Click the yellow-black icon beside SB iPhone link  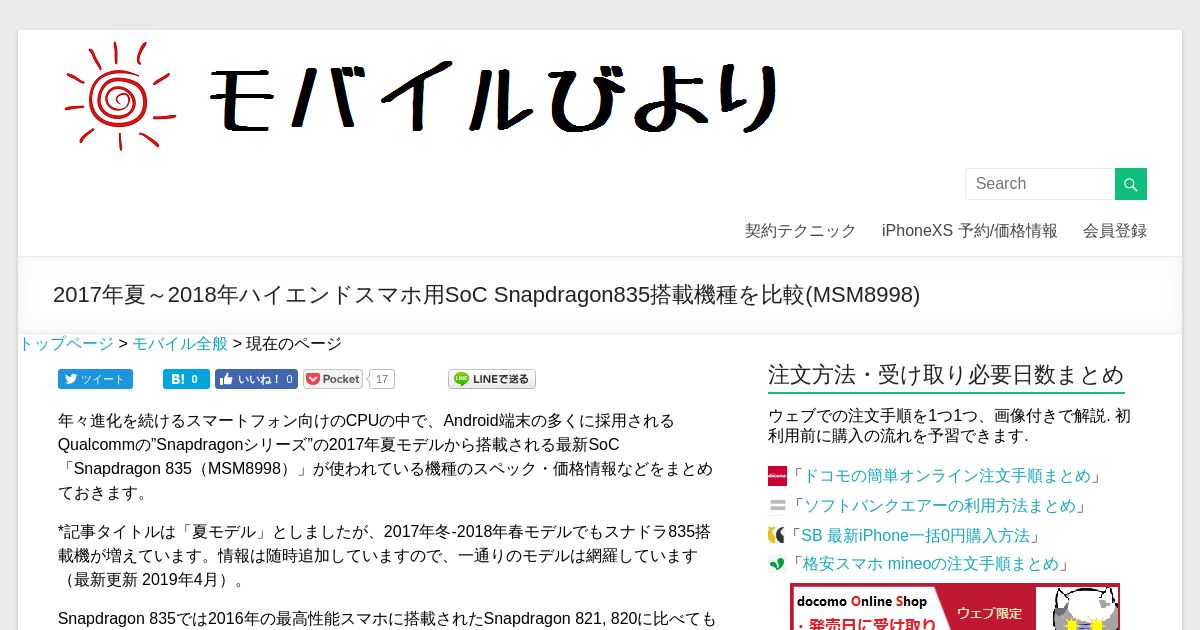click(776, 535)
